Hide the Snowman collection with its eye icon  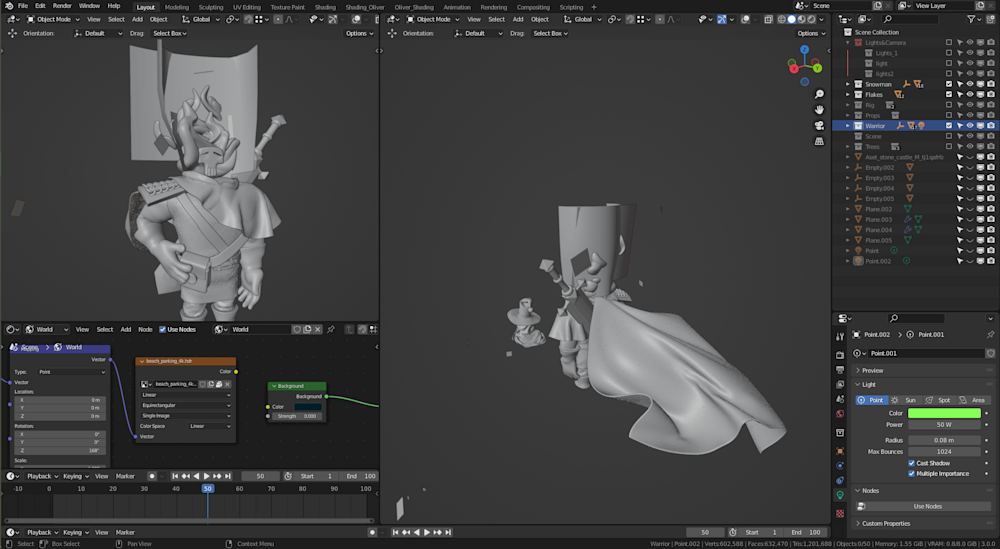(x=968, y=84)
